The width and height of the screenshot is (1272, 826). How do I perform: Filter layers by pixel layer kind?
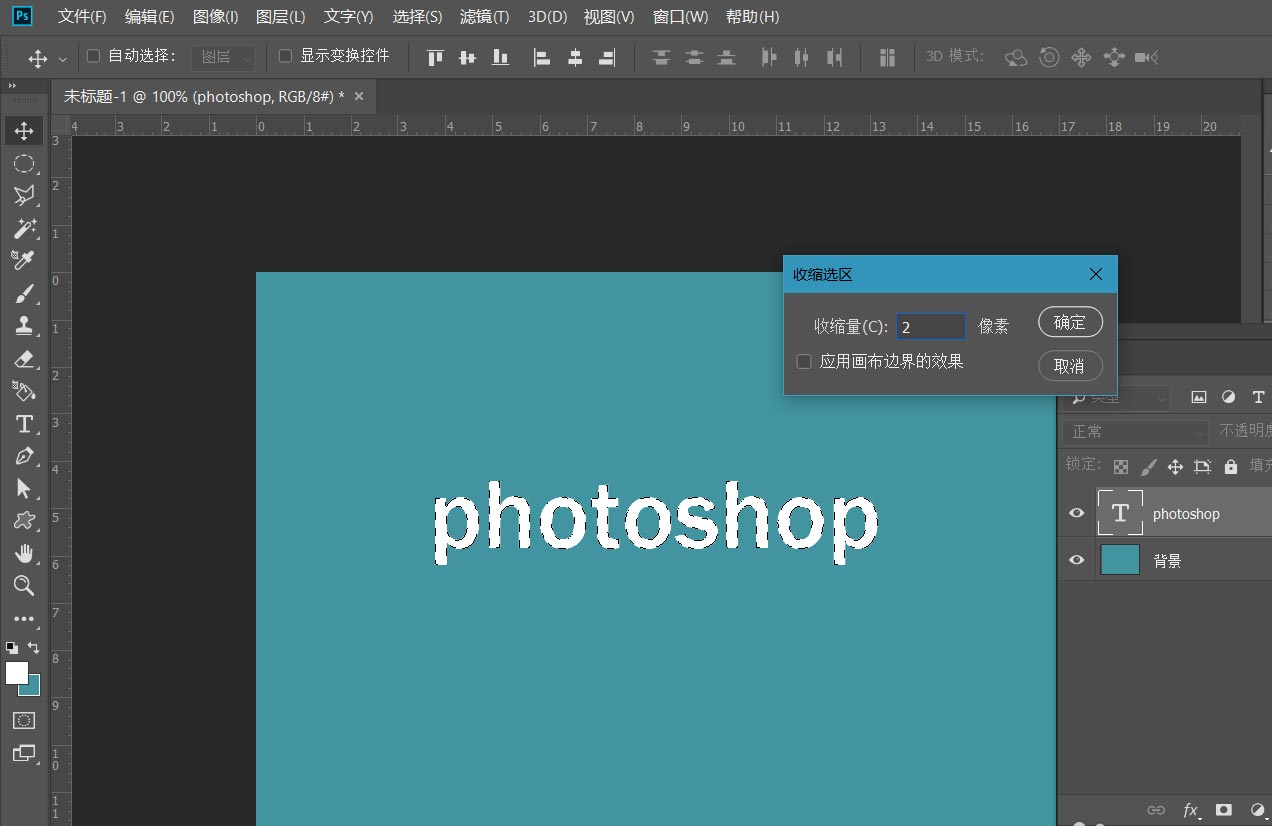click(x=1199, y=397)
